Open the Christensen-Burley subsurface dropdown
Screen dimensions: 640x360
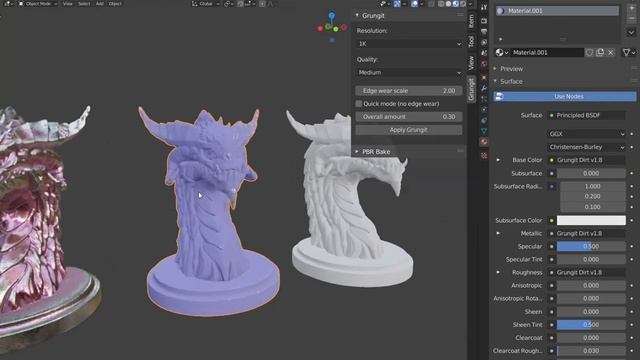[586, 147]
